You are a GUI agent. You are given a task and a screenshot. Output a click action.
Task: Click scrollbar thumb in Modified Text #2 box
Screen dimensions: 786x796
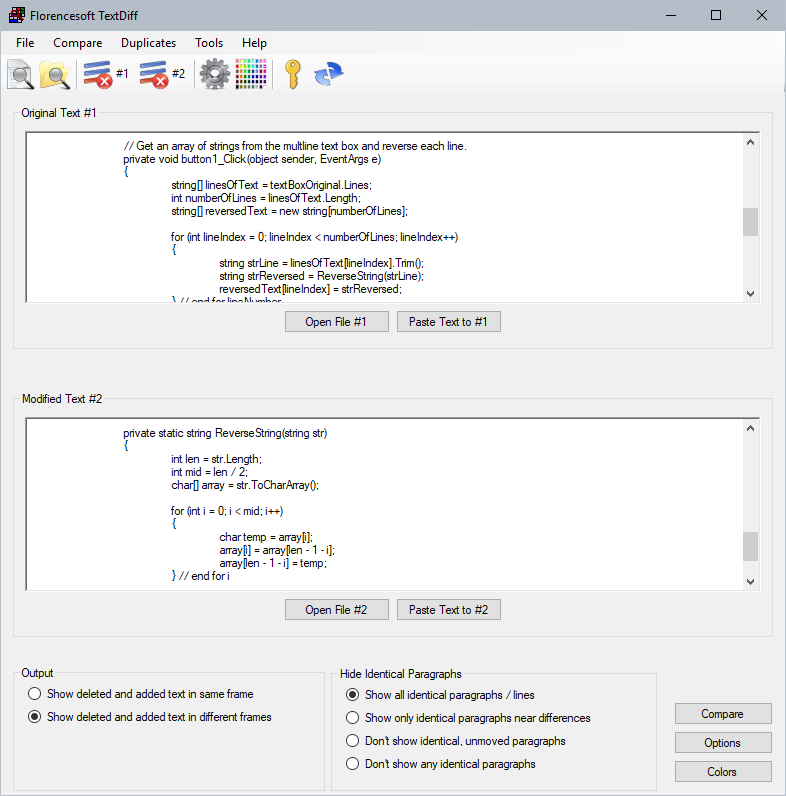750,546
